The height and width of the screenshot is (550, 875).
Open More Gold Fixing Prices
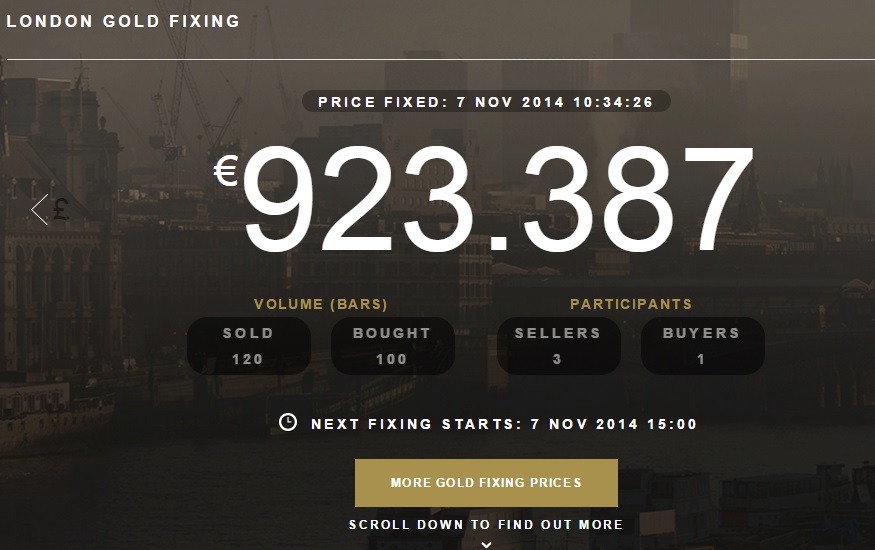[486, 483]
